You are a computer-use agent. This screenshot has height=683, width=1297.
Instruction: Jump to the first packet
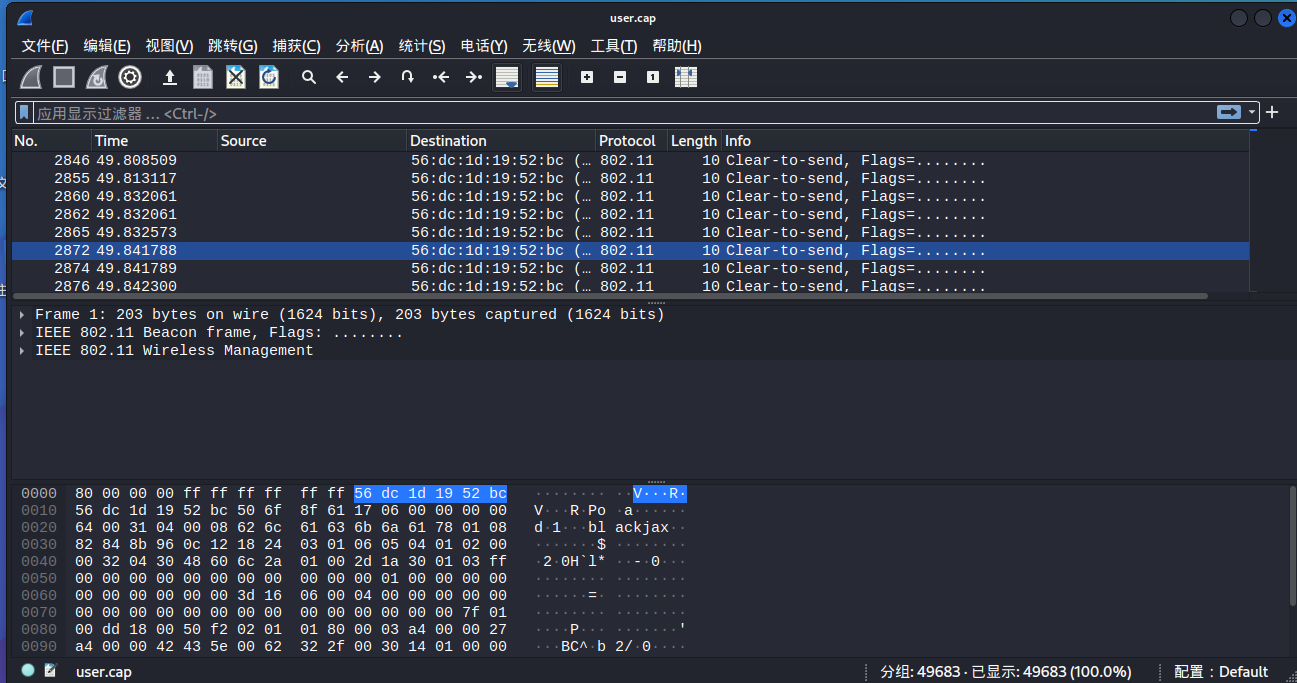click(x=441, y=77)
